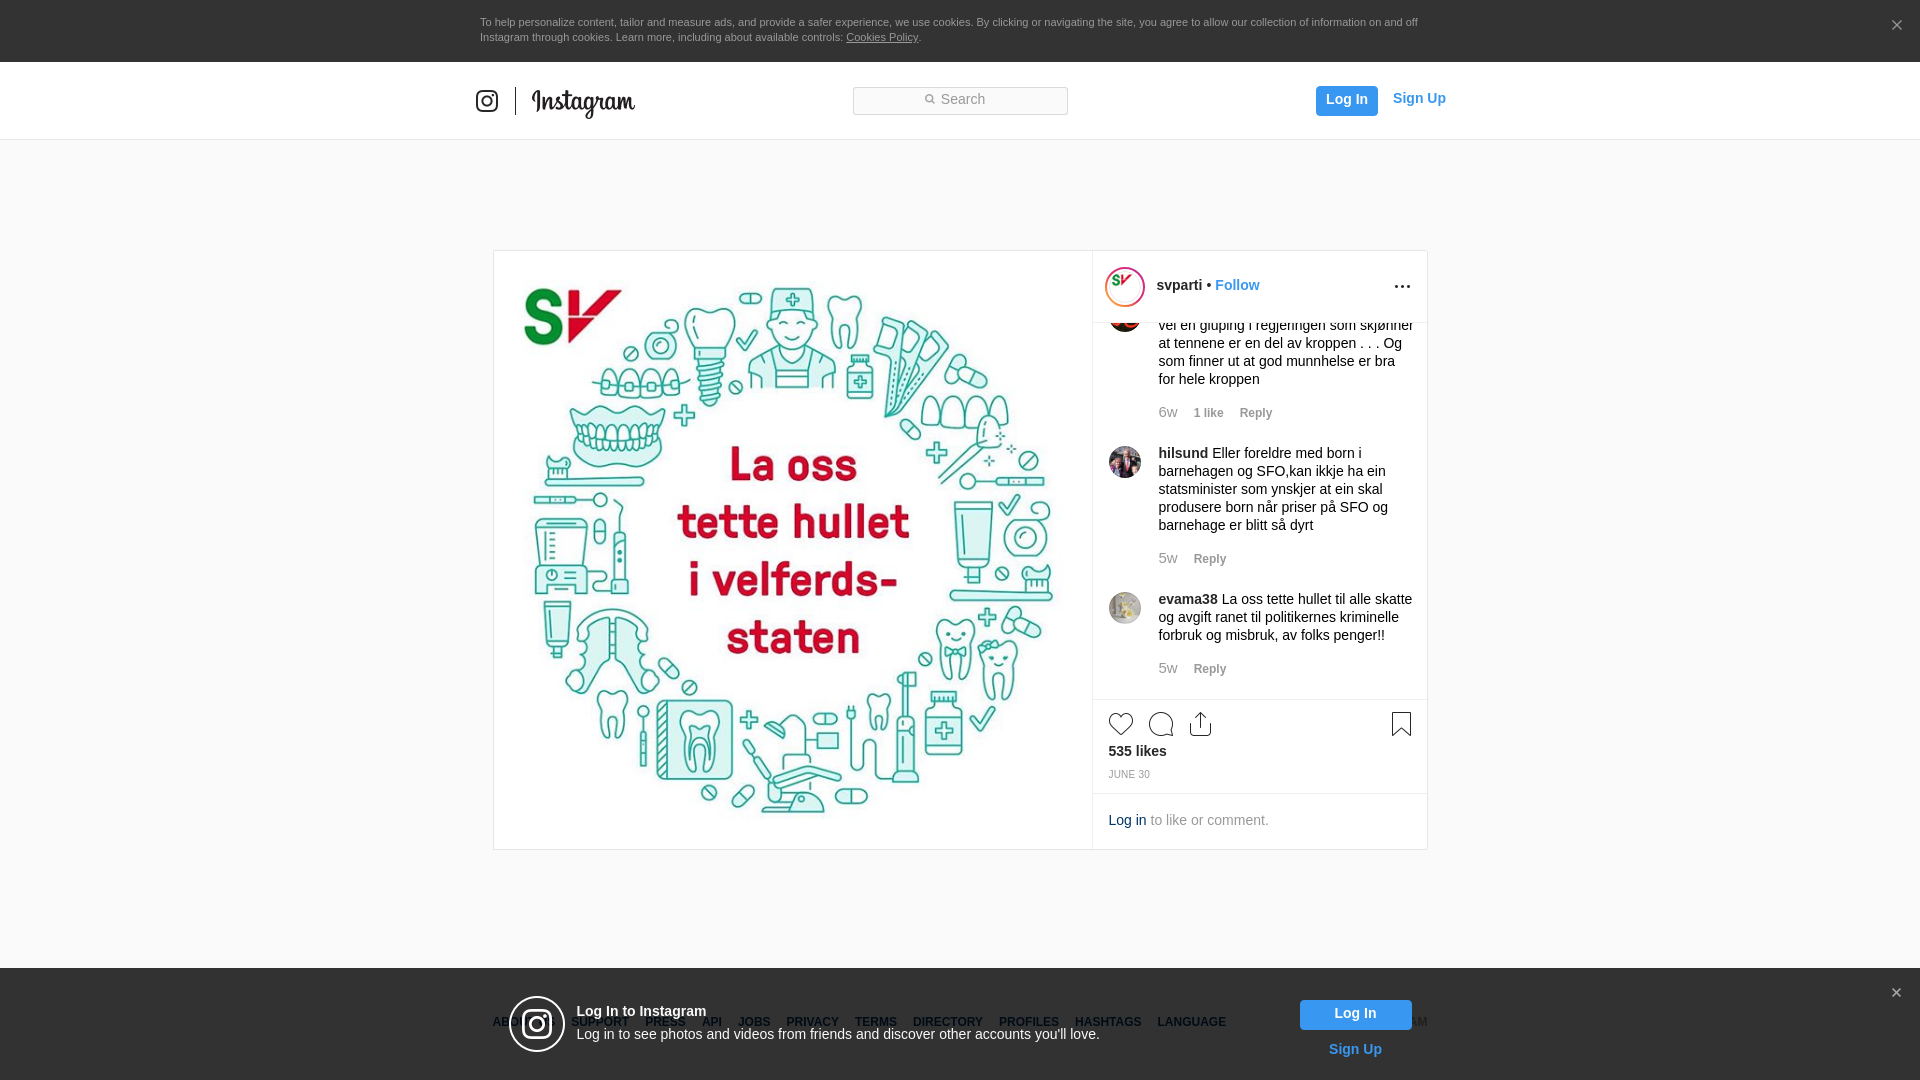Open the Sign Up link in header
Viewport: 1920px width, 1080px height.
pyautogui.click(x=1419, y=98)
